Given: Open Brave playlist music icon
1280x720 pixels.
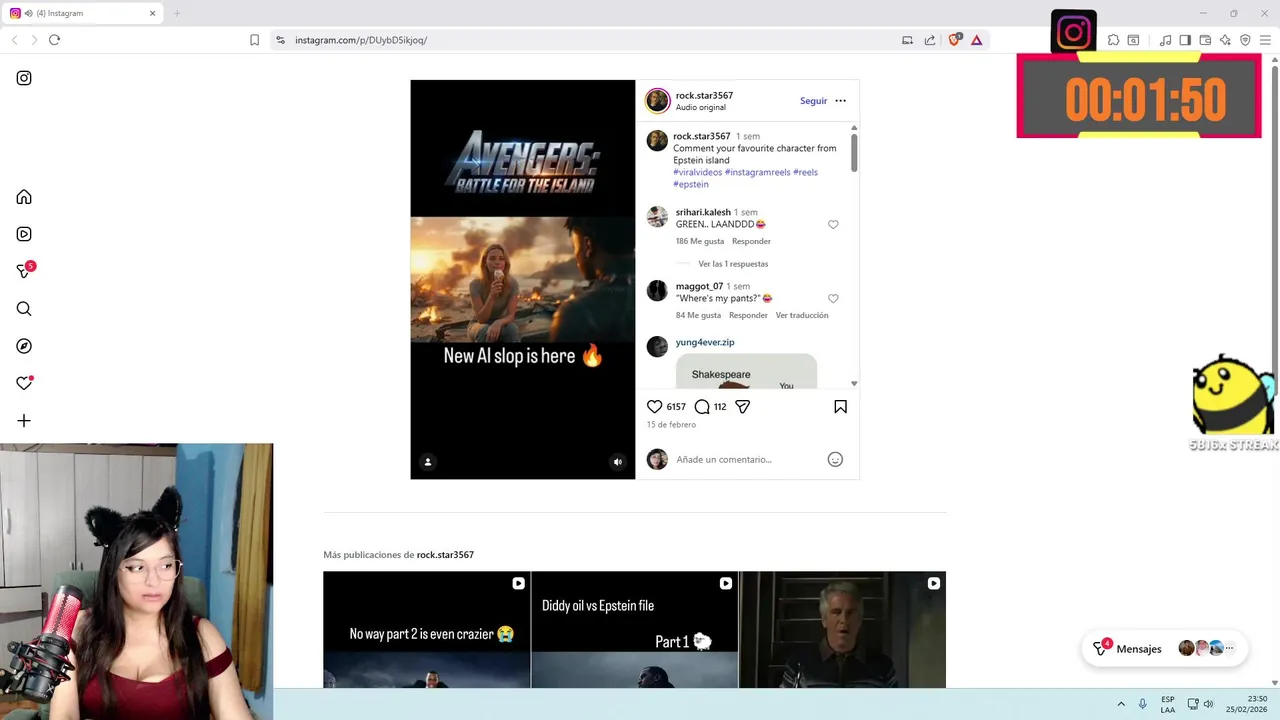Looking at the screenshot, I should click(x=1165, y=40).
